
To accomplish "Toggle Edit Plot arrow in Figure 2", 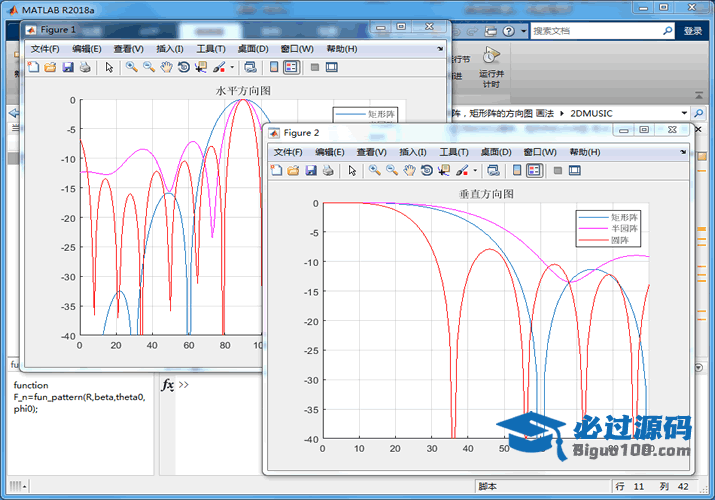I will [352, 171].
